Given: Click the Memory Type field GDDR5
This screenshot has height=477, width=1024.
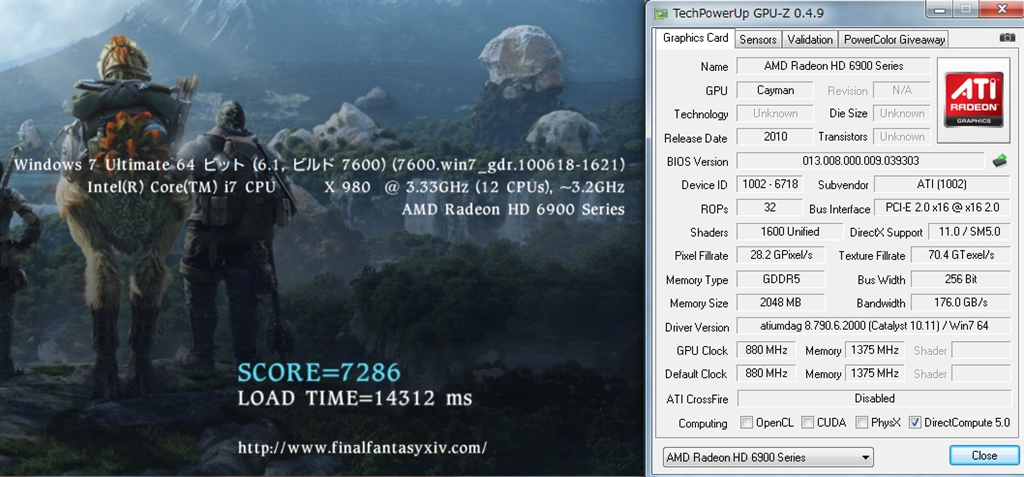Looking at the screenshot, I should (x=780, y=279).
